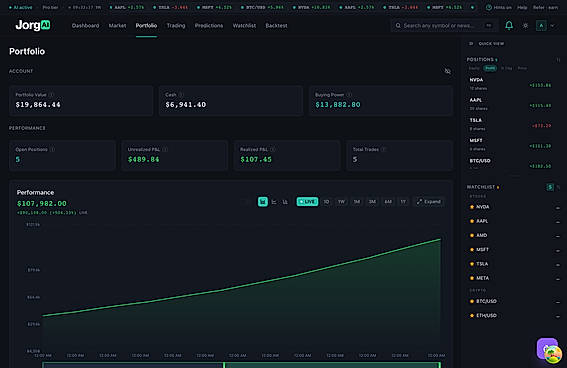This screenshot has height=368, width=567.
Task: Click the JorgAI logo
Action: (33, 25)
